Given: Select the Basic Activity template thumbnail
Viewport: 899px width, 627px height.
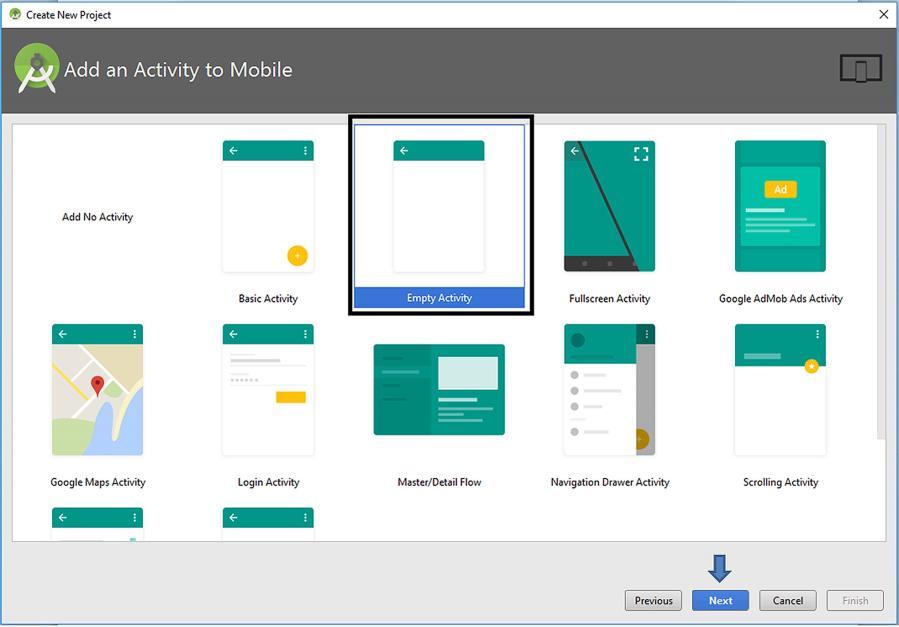Looking at the screenshot, I should 268,206.
